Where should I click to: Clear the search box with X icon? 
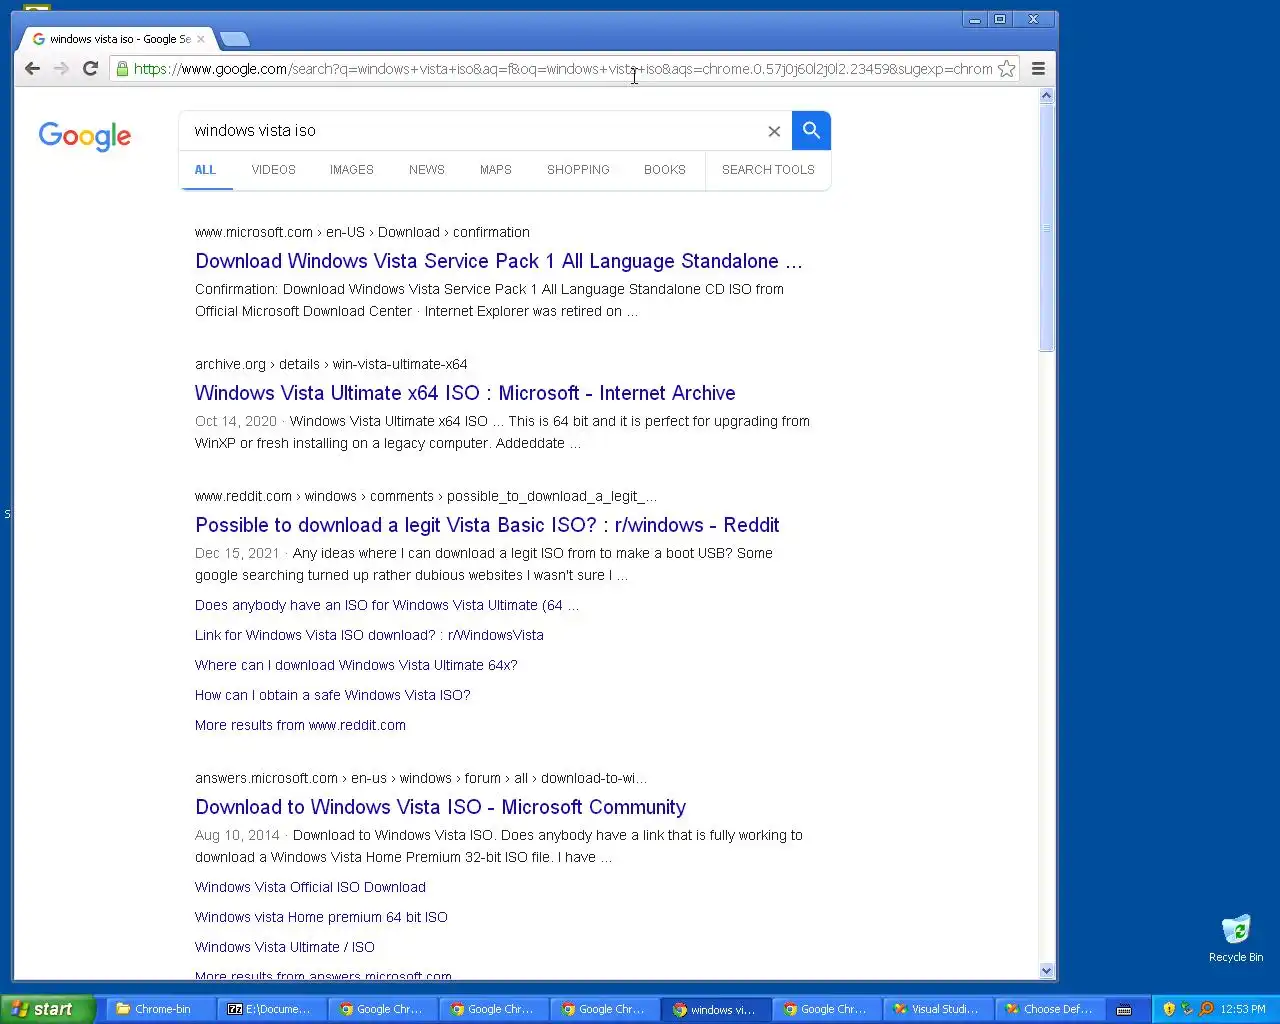point(774,131)
